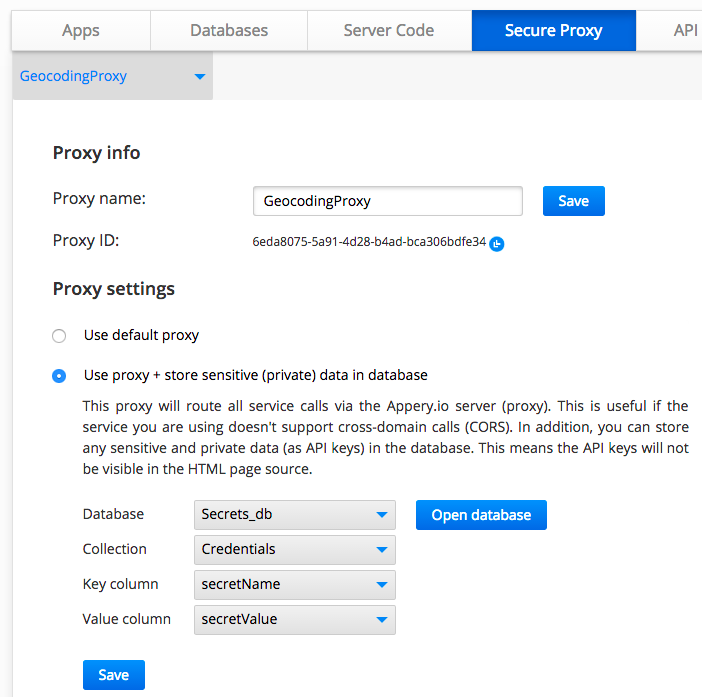Open the GeocodingProxy selector dropdown
The height and width of the screenshot is (697, 702).
coord(112,76)
